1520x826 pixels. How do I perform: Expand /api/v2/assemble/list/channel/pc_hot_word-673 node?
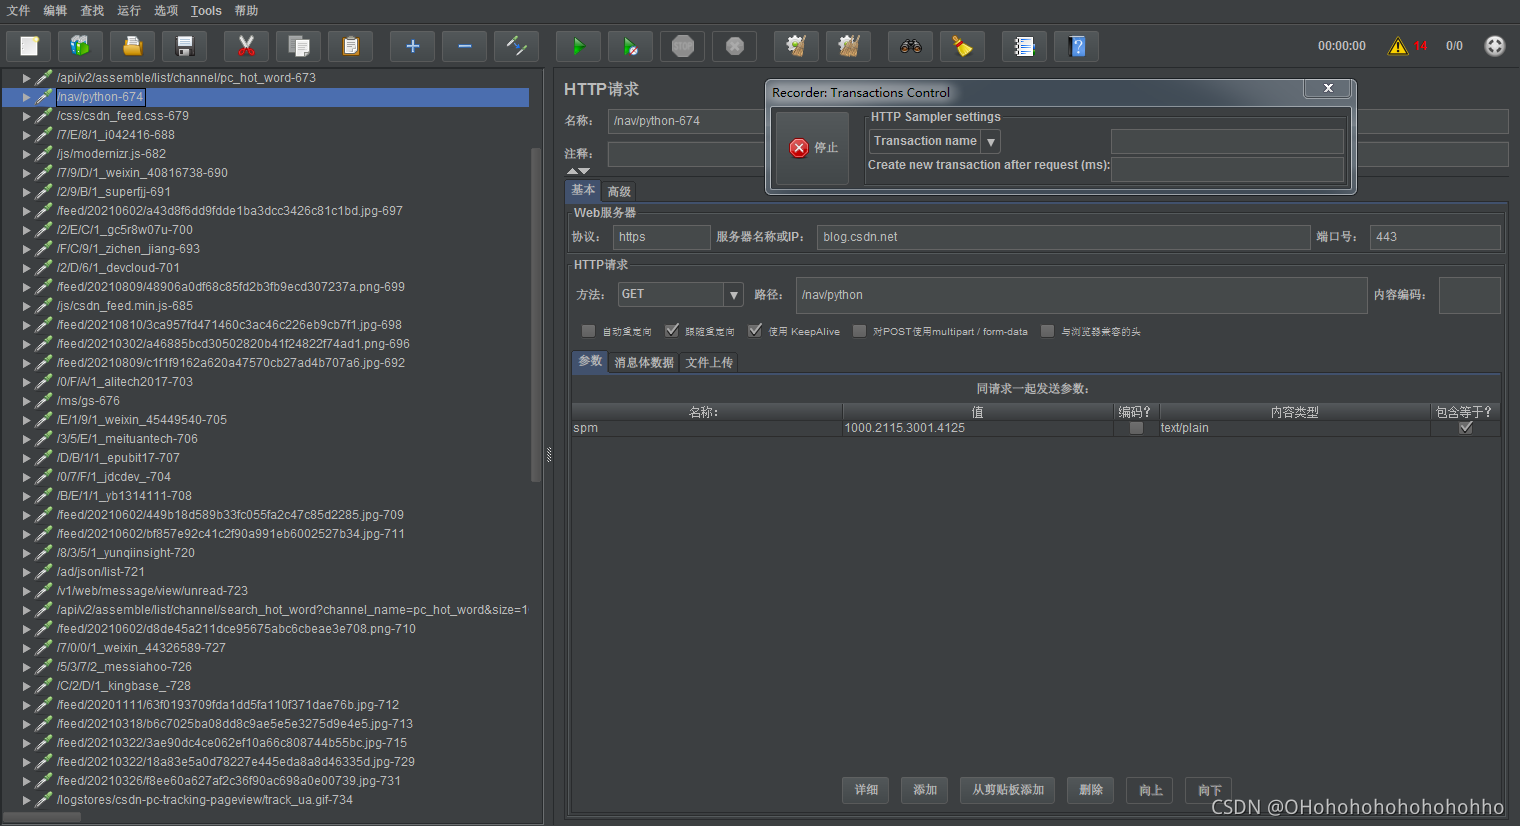pos(27,78)
